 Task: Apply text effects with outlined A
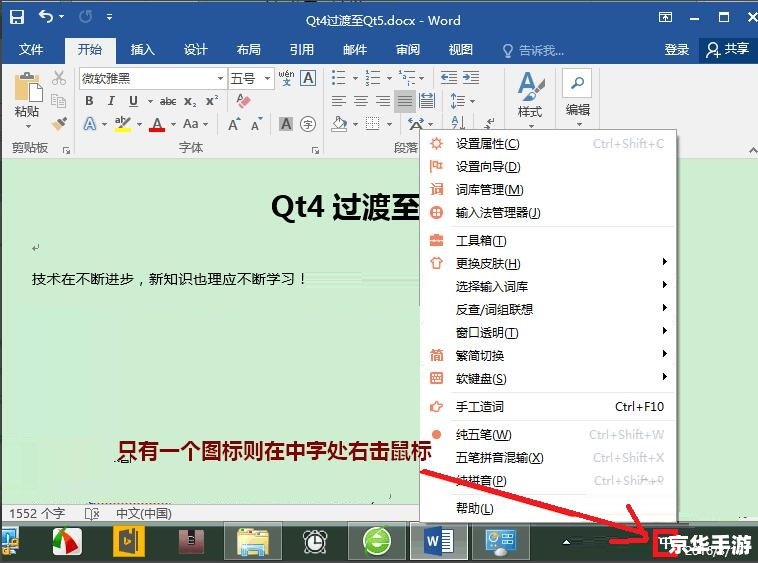[x=90, y=124]
